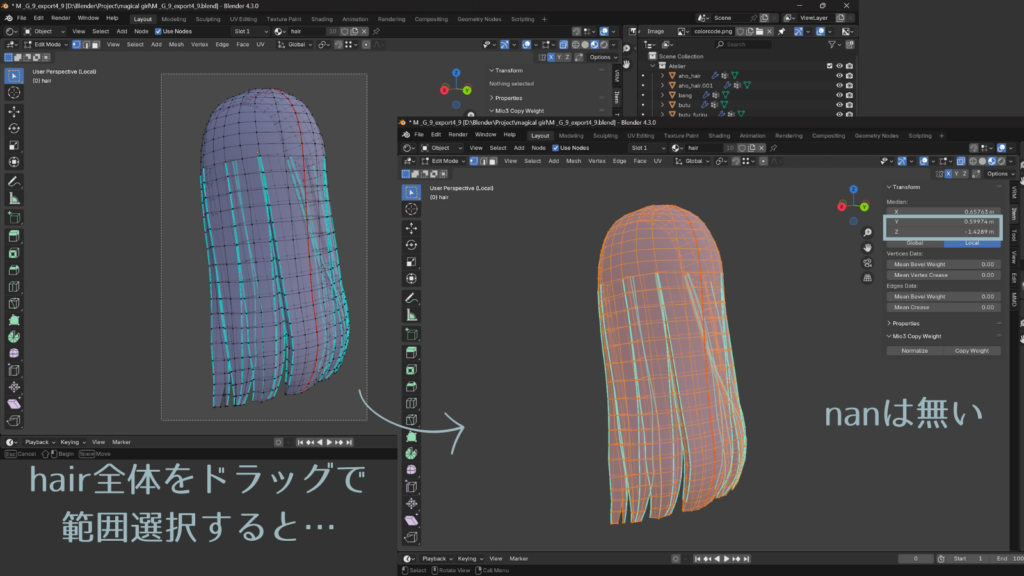Expand the Properties panel in front sidebar
The width and height of the screenshot is (1024, 576).
(907, 323)
